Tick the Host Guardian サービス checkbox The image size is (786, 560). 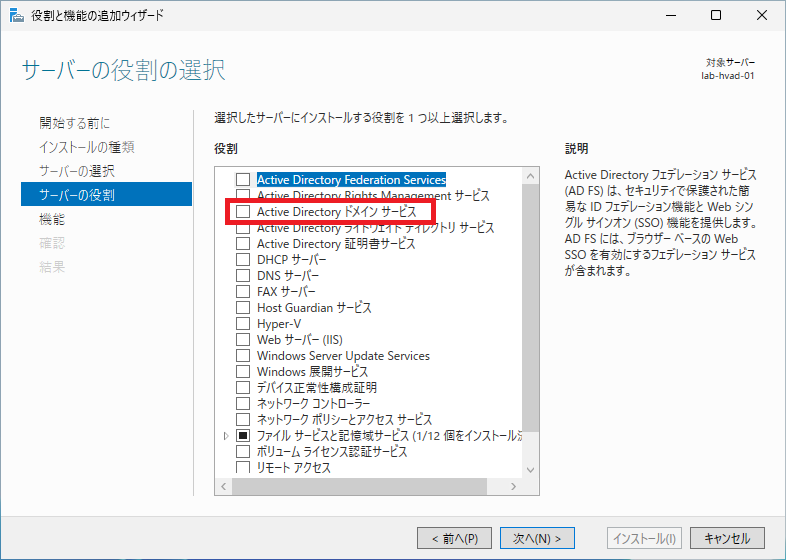pyautogui.click(x=243, y=308)
